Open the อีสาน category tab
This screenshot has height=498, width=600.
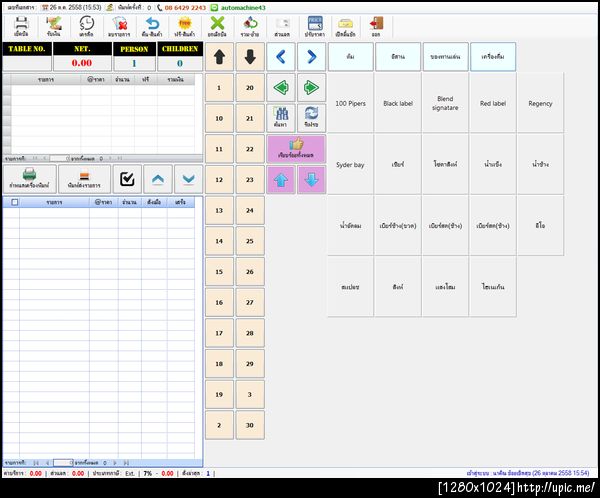point(398,57)
